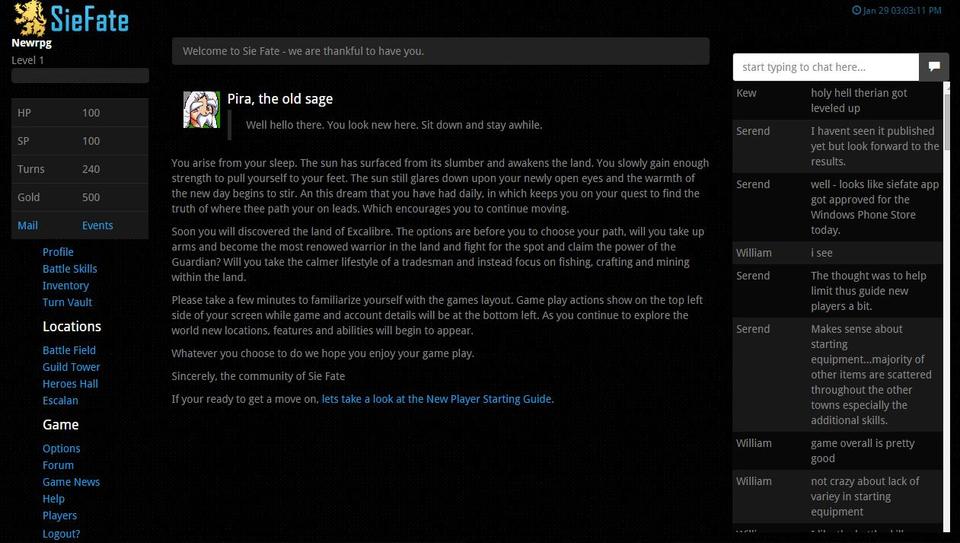Click the SieFate lion logo
The image size is (960, 543).
(31, 18)
